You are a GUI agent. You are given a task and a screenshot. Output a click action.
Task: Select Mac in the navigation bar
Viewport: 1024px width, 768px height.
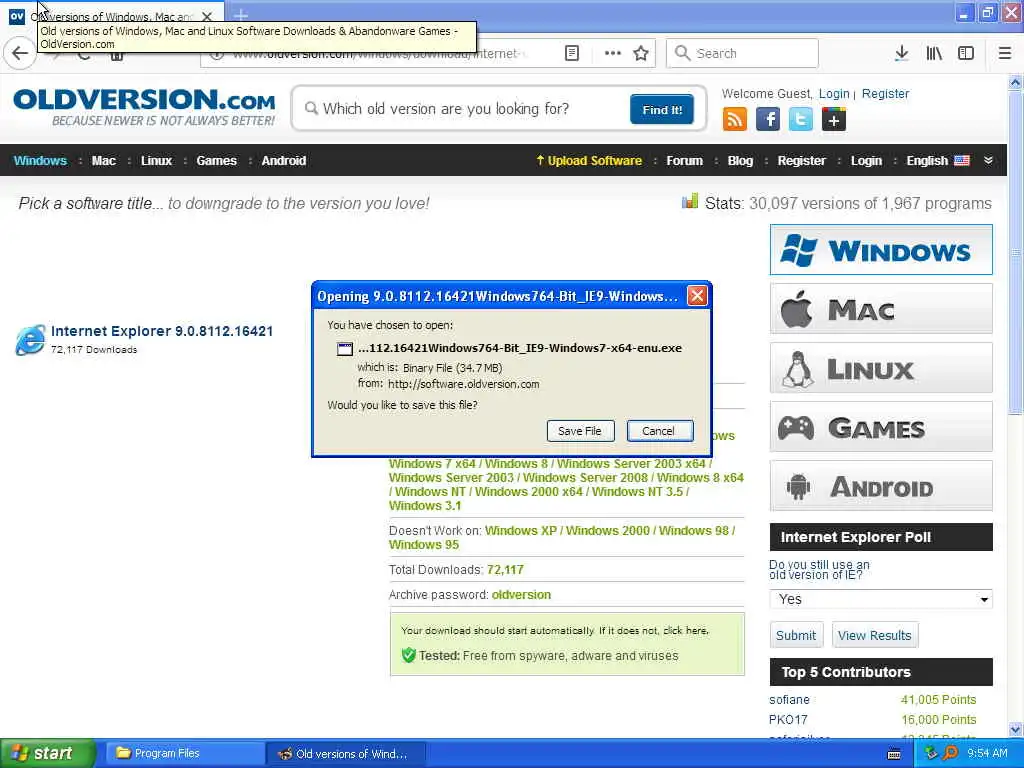(103, 161)
